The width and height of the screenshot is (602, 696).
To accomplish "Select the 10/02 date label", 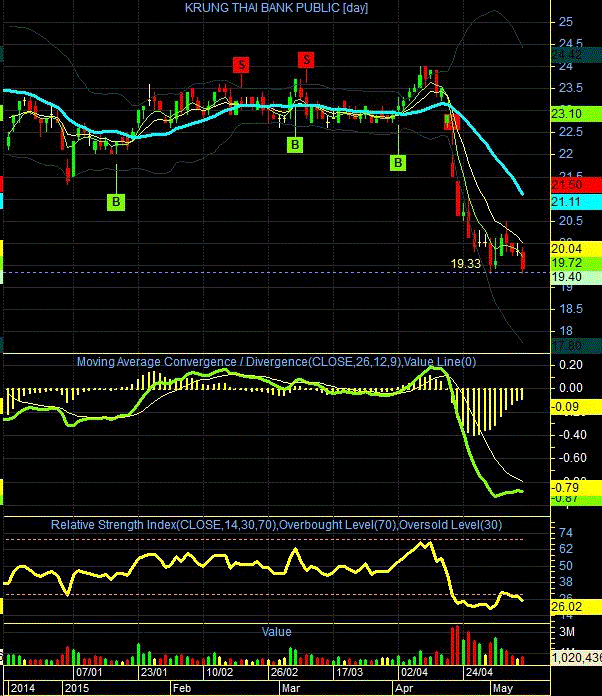I will pyautogui.click(x=219, y=672).
